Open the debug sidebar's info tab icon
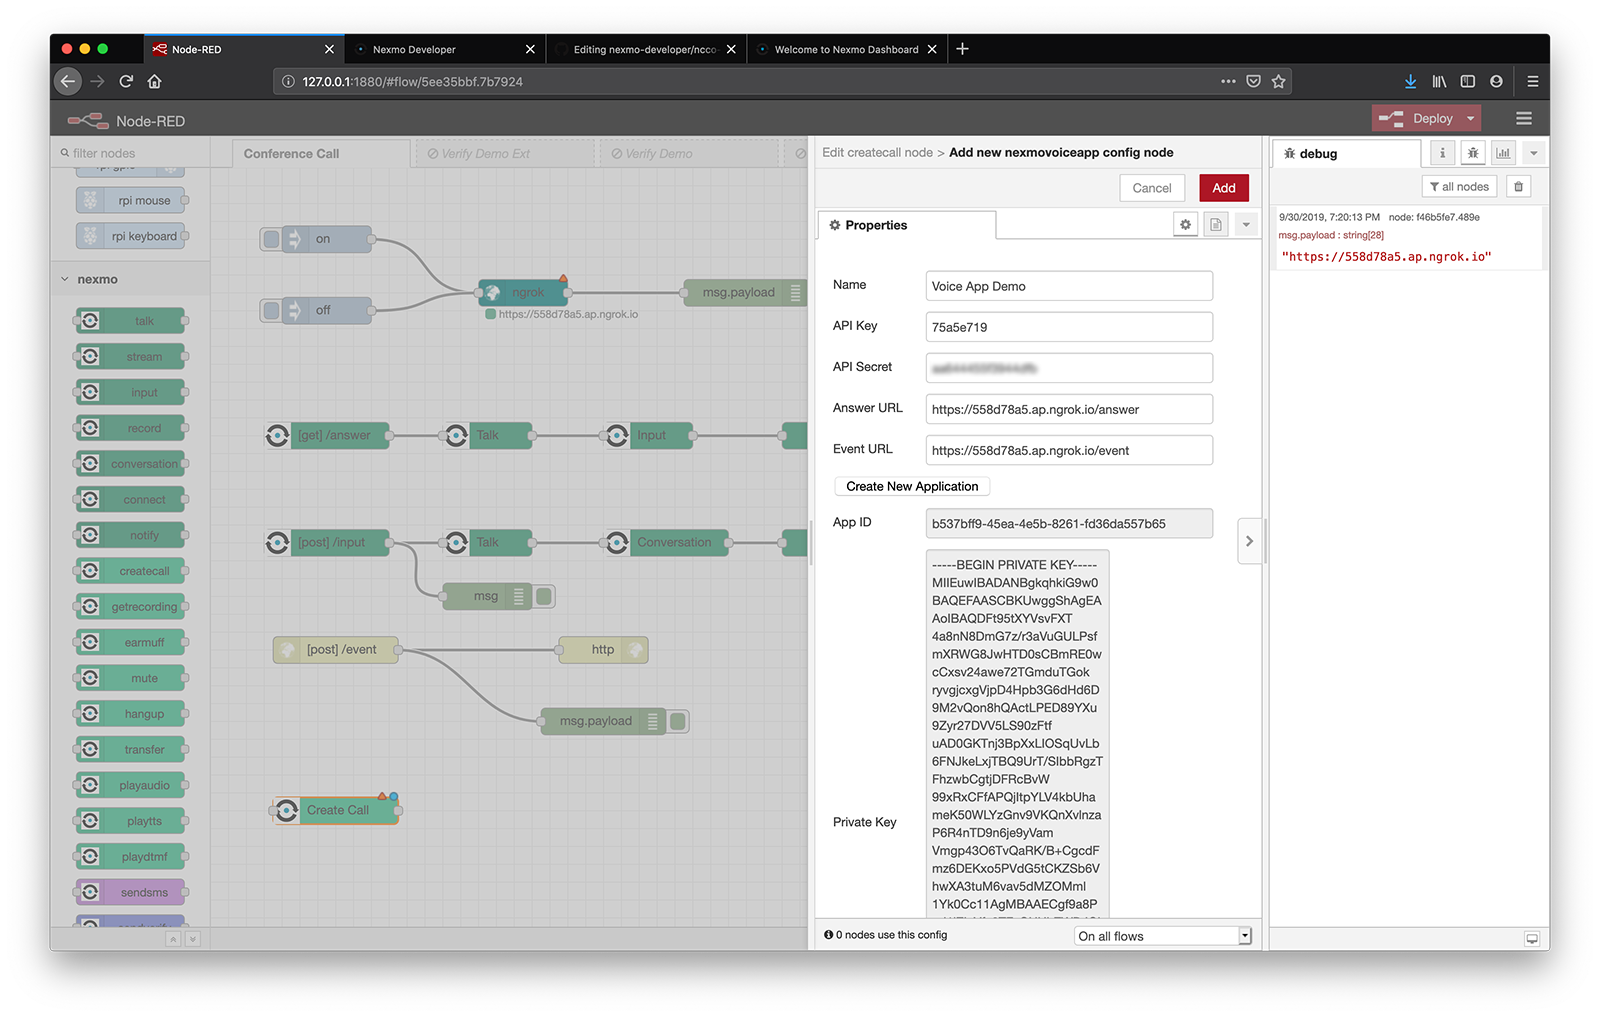The height and width of the screenshot is (1017, 1600). pos(1442,153)
